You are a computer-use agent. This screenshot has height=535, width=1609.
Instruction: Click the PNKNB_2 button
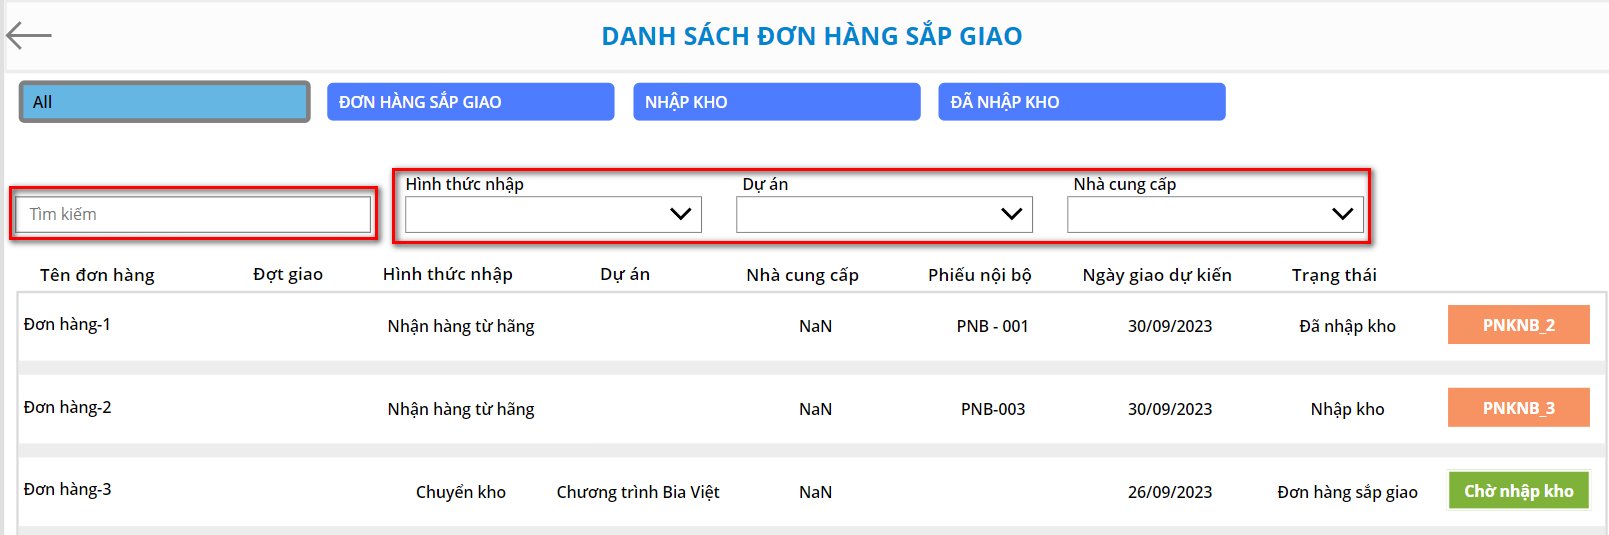tap(1518, 325)
